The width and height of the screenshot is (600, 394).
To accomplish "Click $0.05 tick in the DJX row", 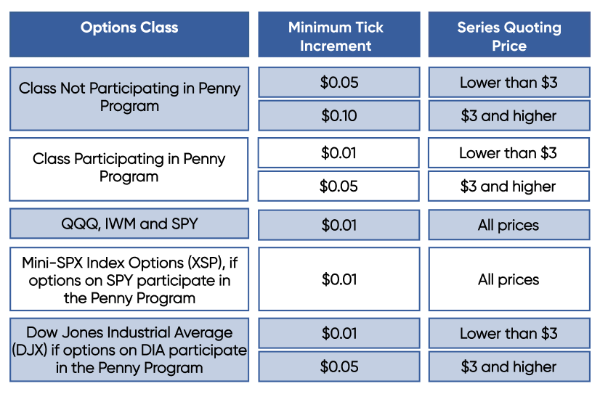I will [x=339, y=366].
